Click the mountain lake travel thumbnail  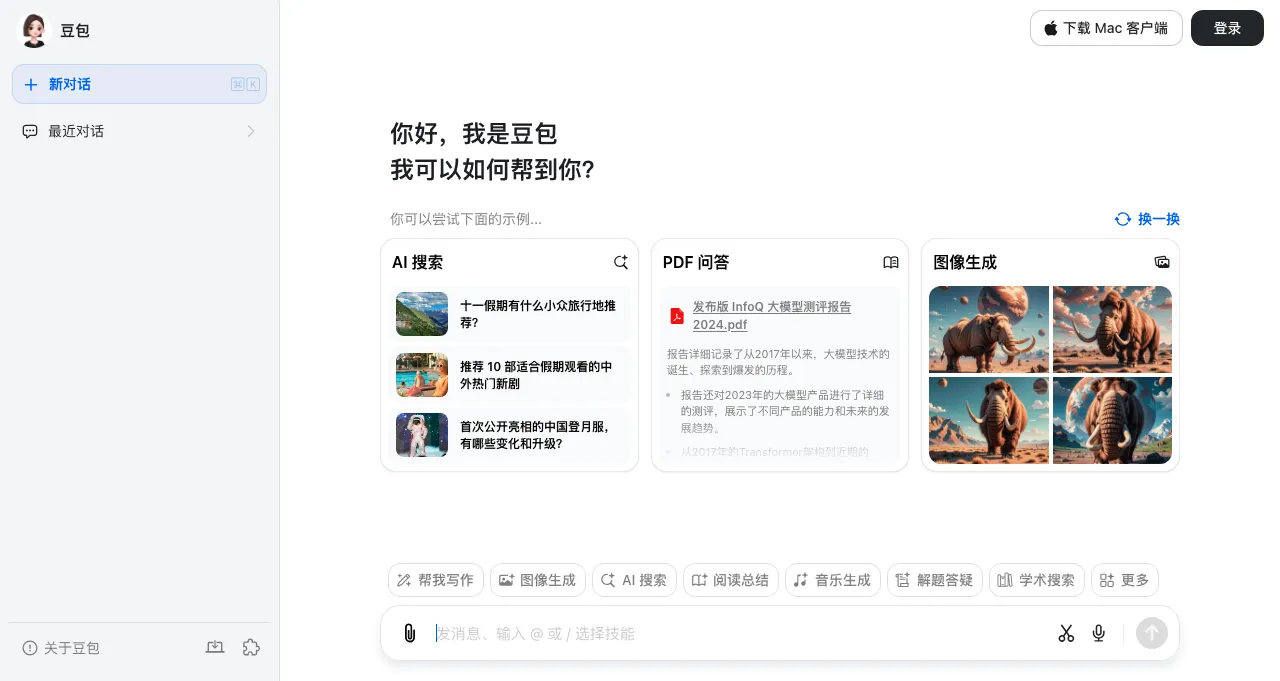click(x=422, y=314)
